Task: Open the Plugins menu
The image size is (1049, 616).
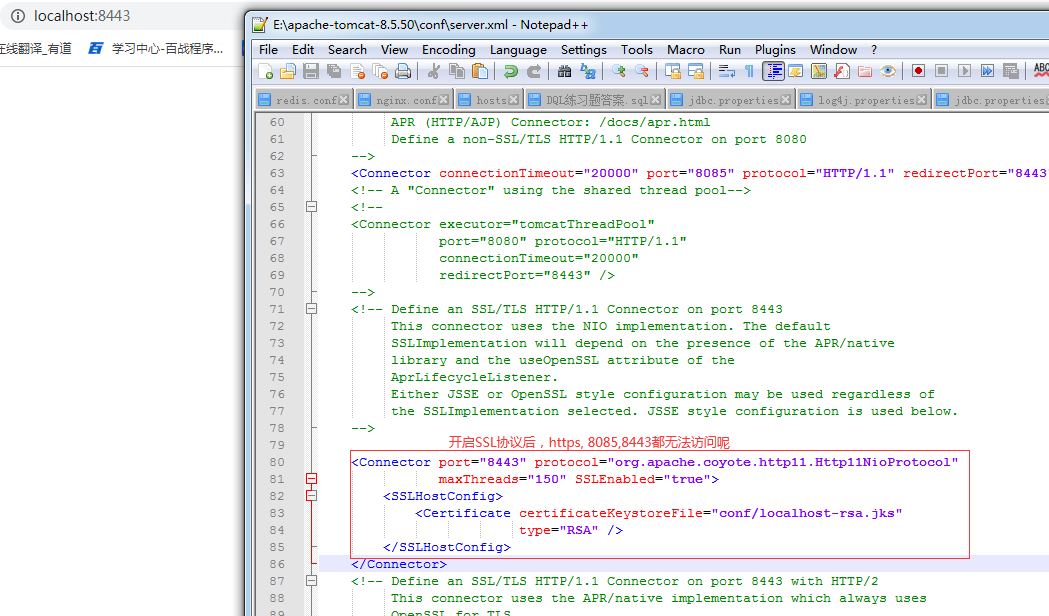Action: tap(775, 49)
